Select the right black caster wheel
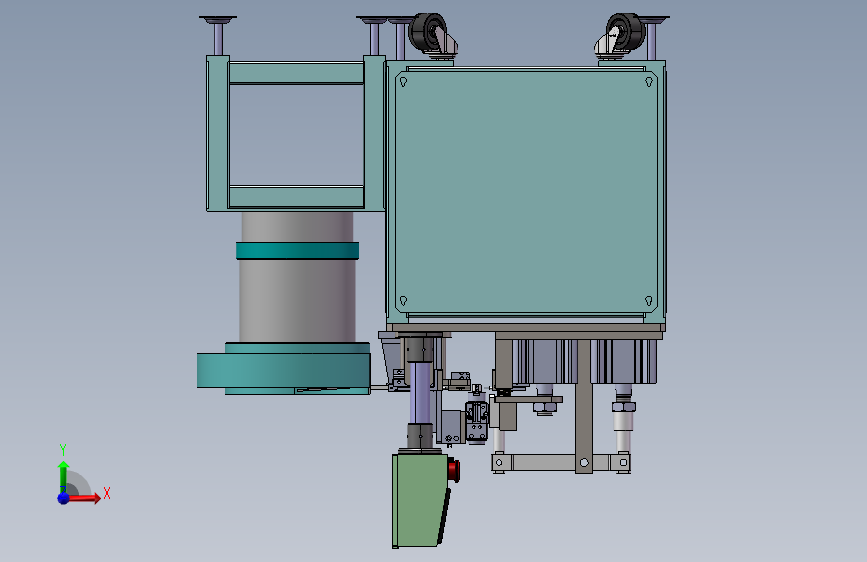Image resolution: width=867 pixels, height=562 pixels. coord(626,32)
